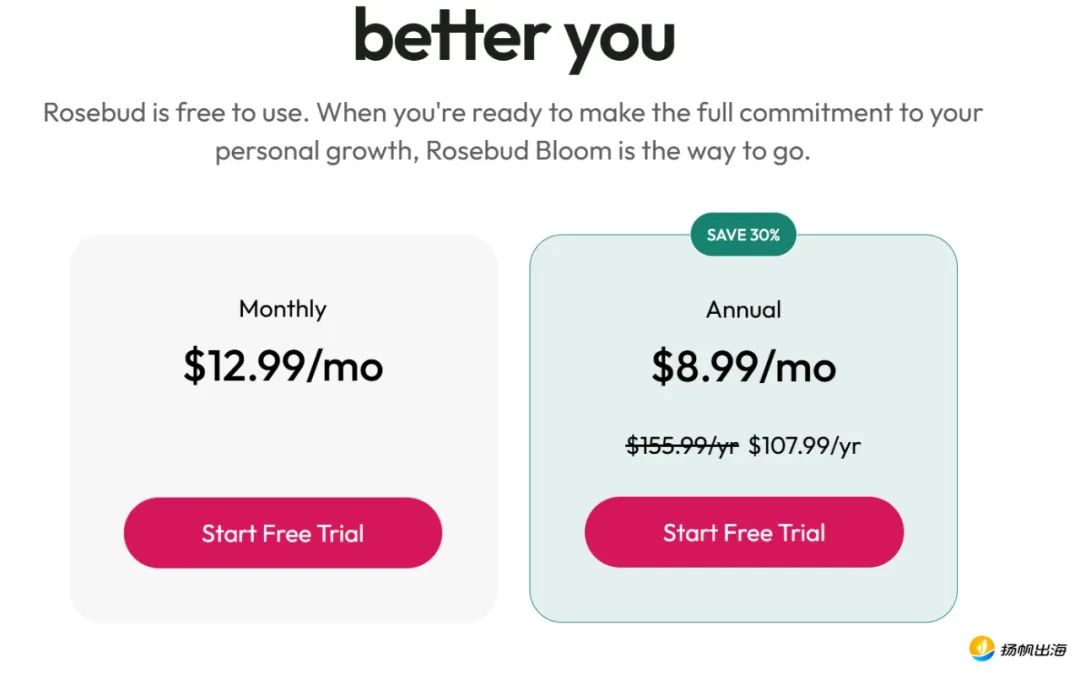Click the SAVE 30% badge

pos(743,235)
